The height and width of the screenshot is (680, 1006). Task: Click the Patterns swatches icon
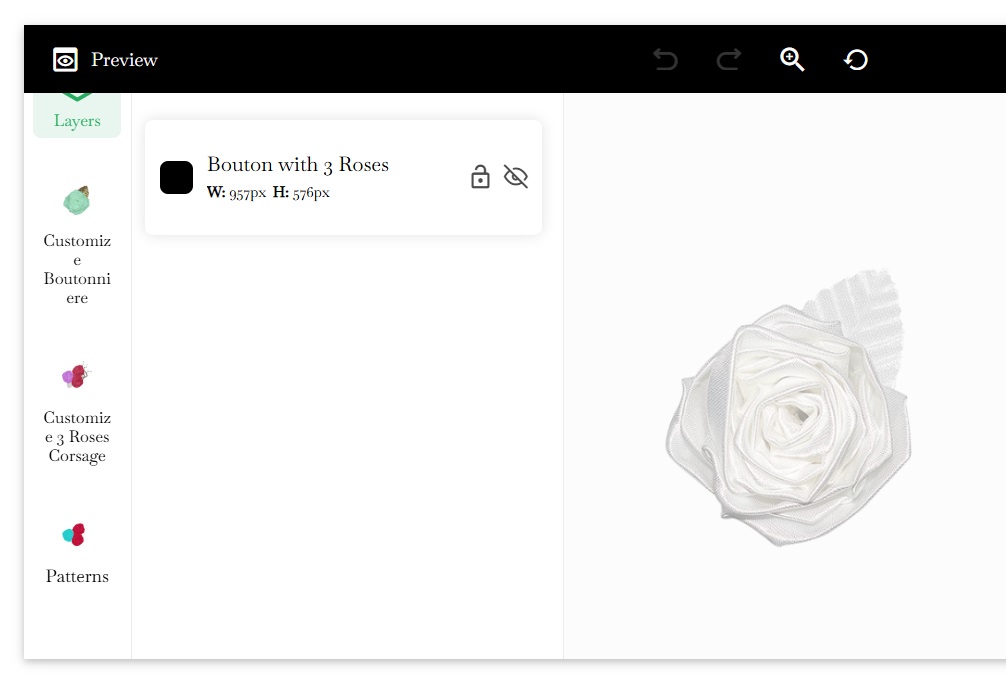[74, 534]
